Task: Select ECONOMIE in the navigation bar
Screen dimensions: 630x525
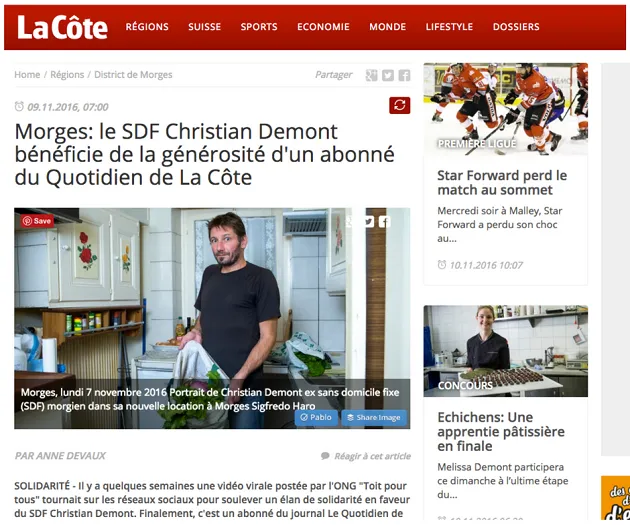Action: [x=323, y=27]
